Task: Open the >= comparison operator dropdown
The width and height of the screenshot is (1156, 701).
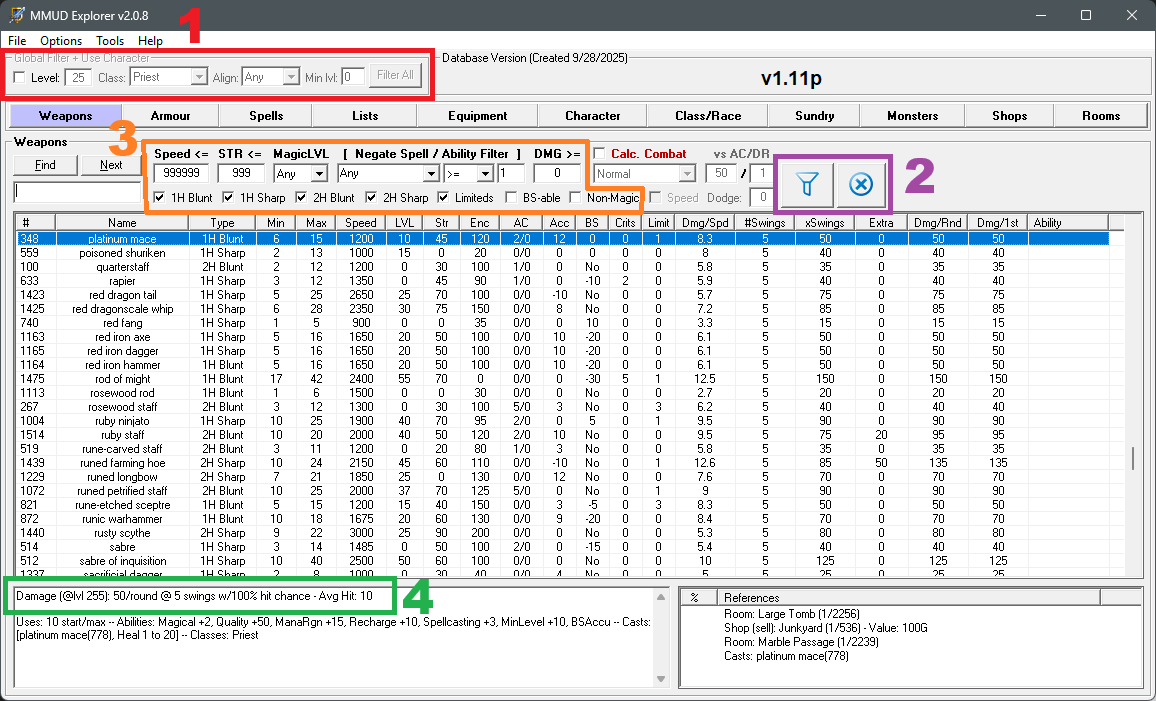Action: click(485, 174)
